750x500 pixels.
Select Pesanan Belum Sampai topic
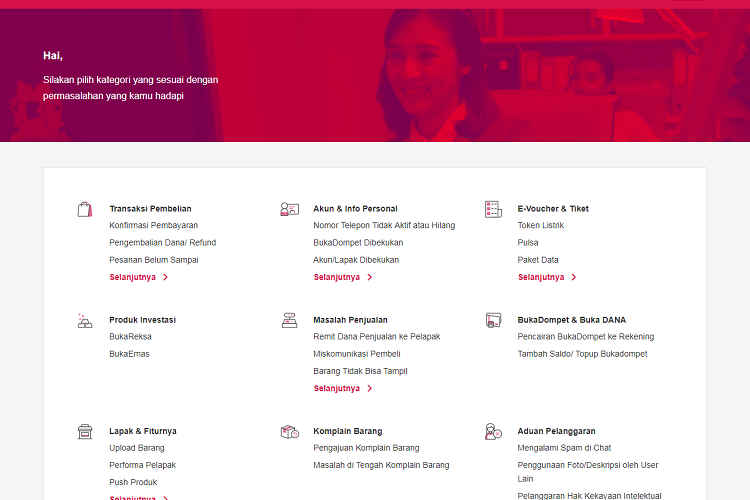click(154, 260)
